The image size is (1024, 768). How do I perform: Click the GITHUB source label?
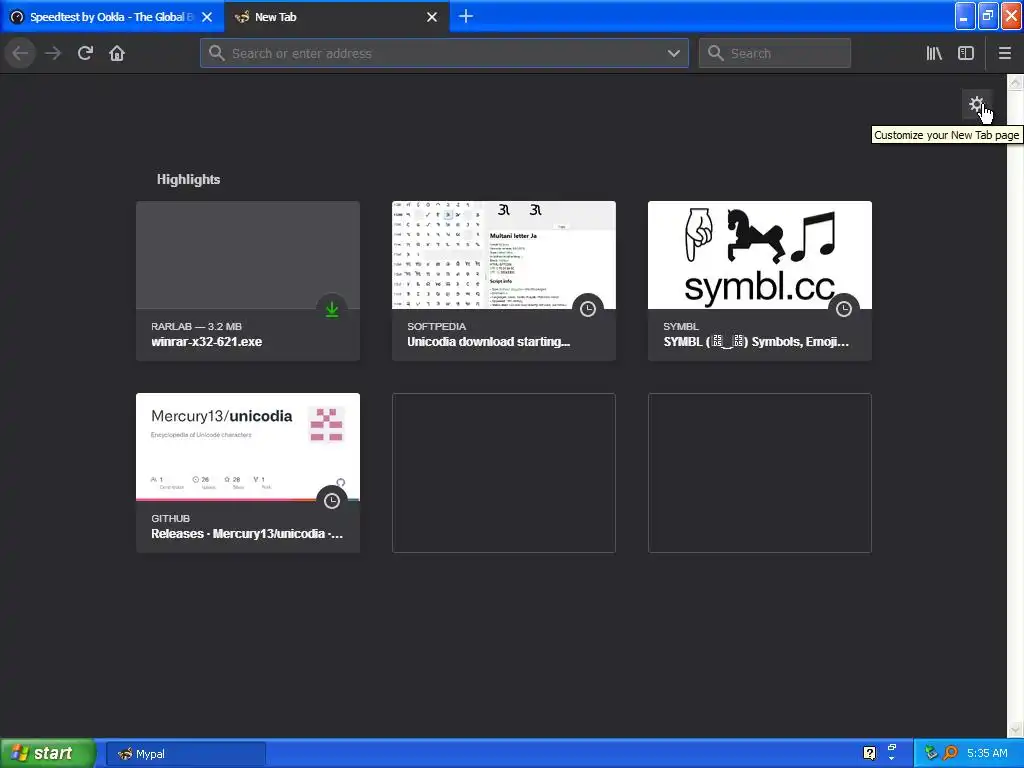tap(170, 519)
